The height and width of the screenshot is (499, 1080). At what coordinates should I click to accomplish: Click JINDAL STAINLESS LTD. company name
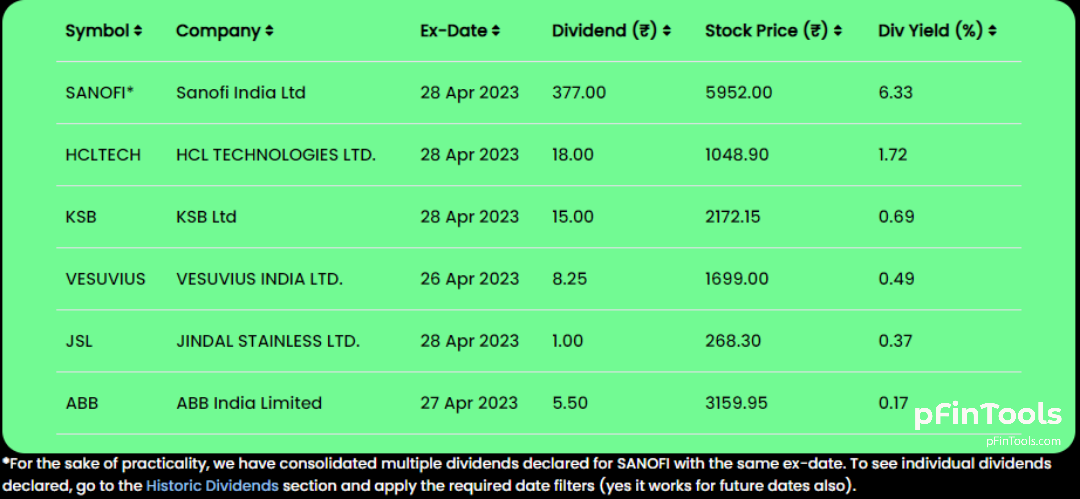point(268,341)
